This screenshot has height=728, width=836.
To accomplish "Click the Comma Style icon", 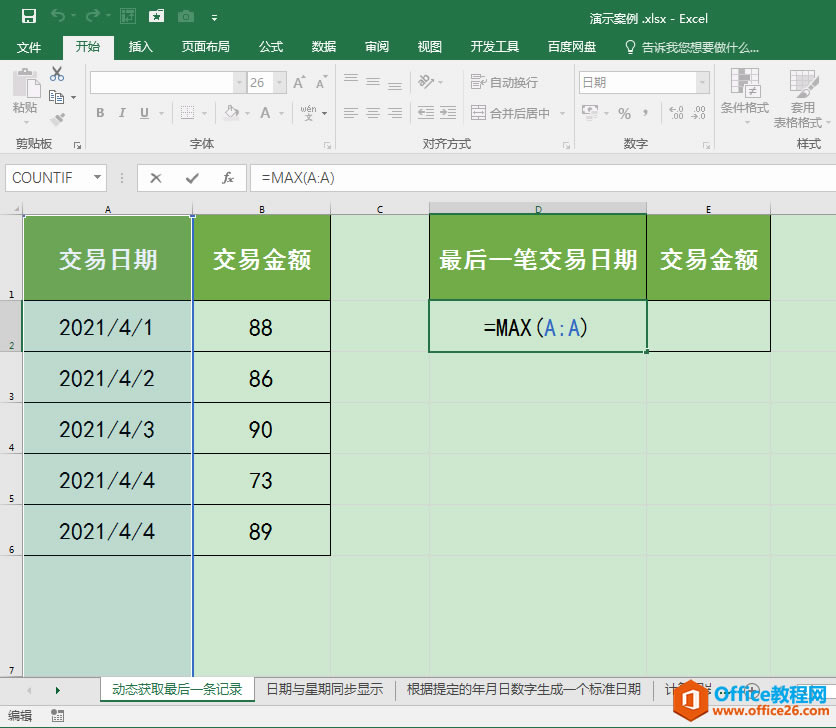I will [646, 113].
